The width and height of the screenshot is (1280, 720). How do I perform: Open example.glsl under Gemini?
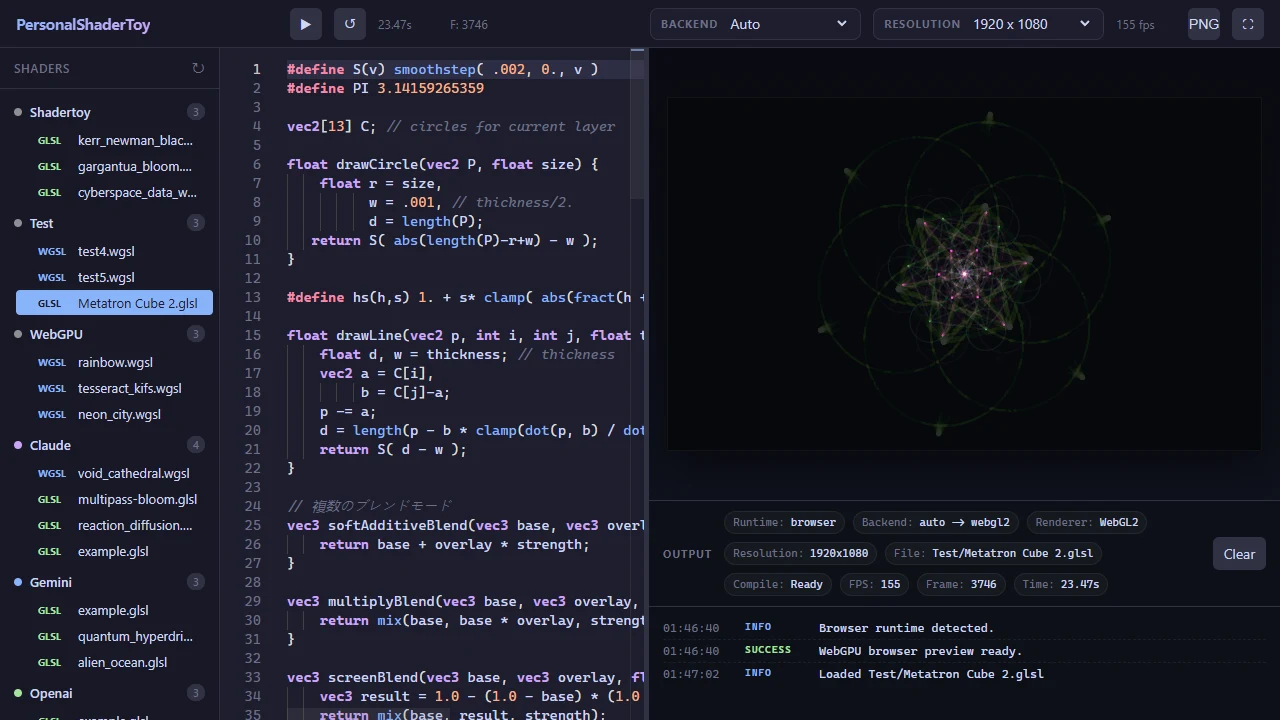(114, 610)
